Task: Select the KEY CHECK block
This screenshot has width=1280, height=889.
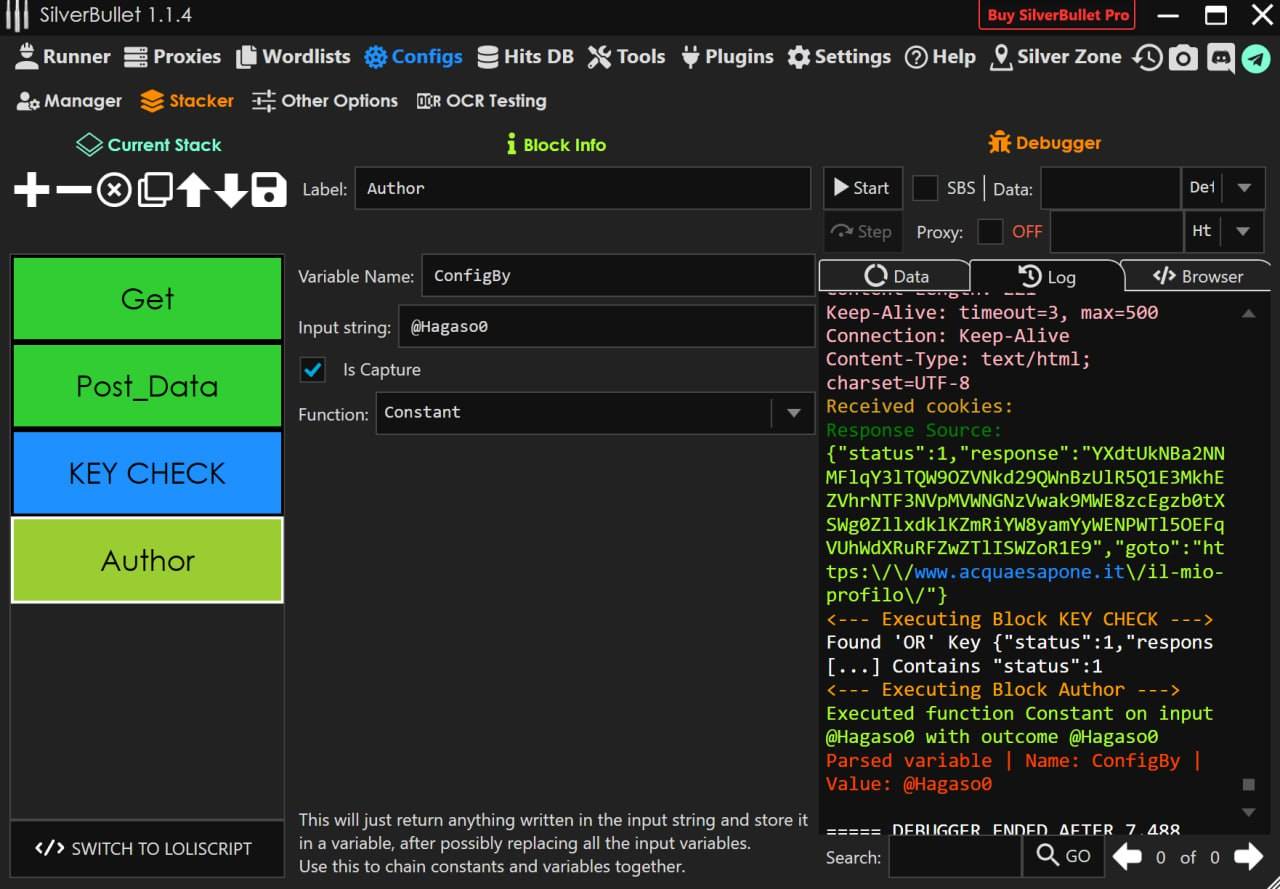Action: click(x=147, y=473)
